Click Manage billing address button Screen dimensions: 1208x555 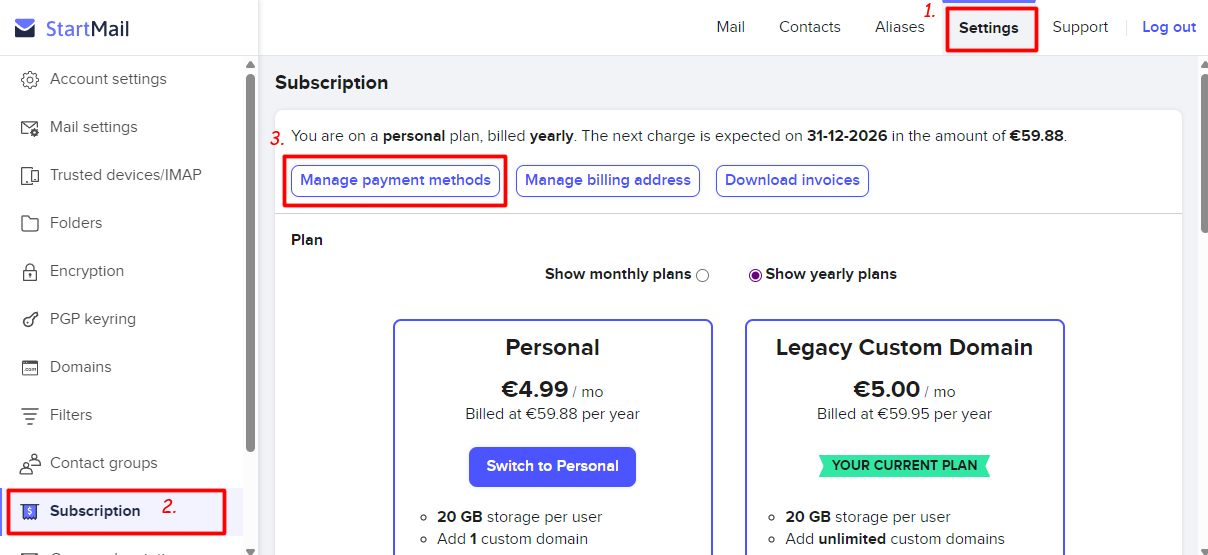[x=608, y=180]
